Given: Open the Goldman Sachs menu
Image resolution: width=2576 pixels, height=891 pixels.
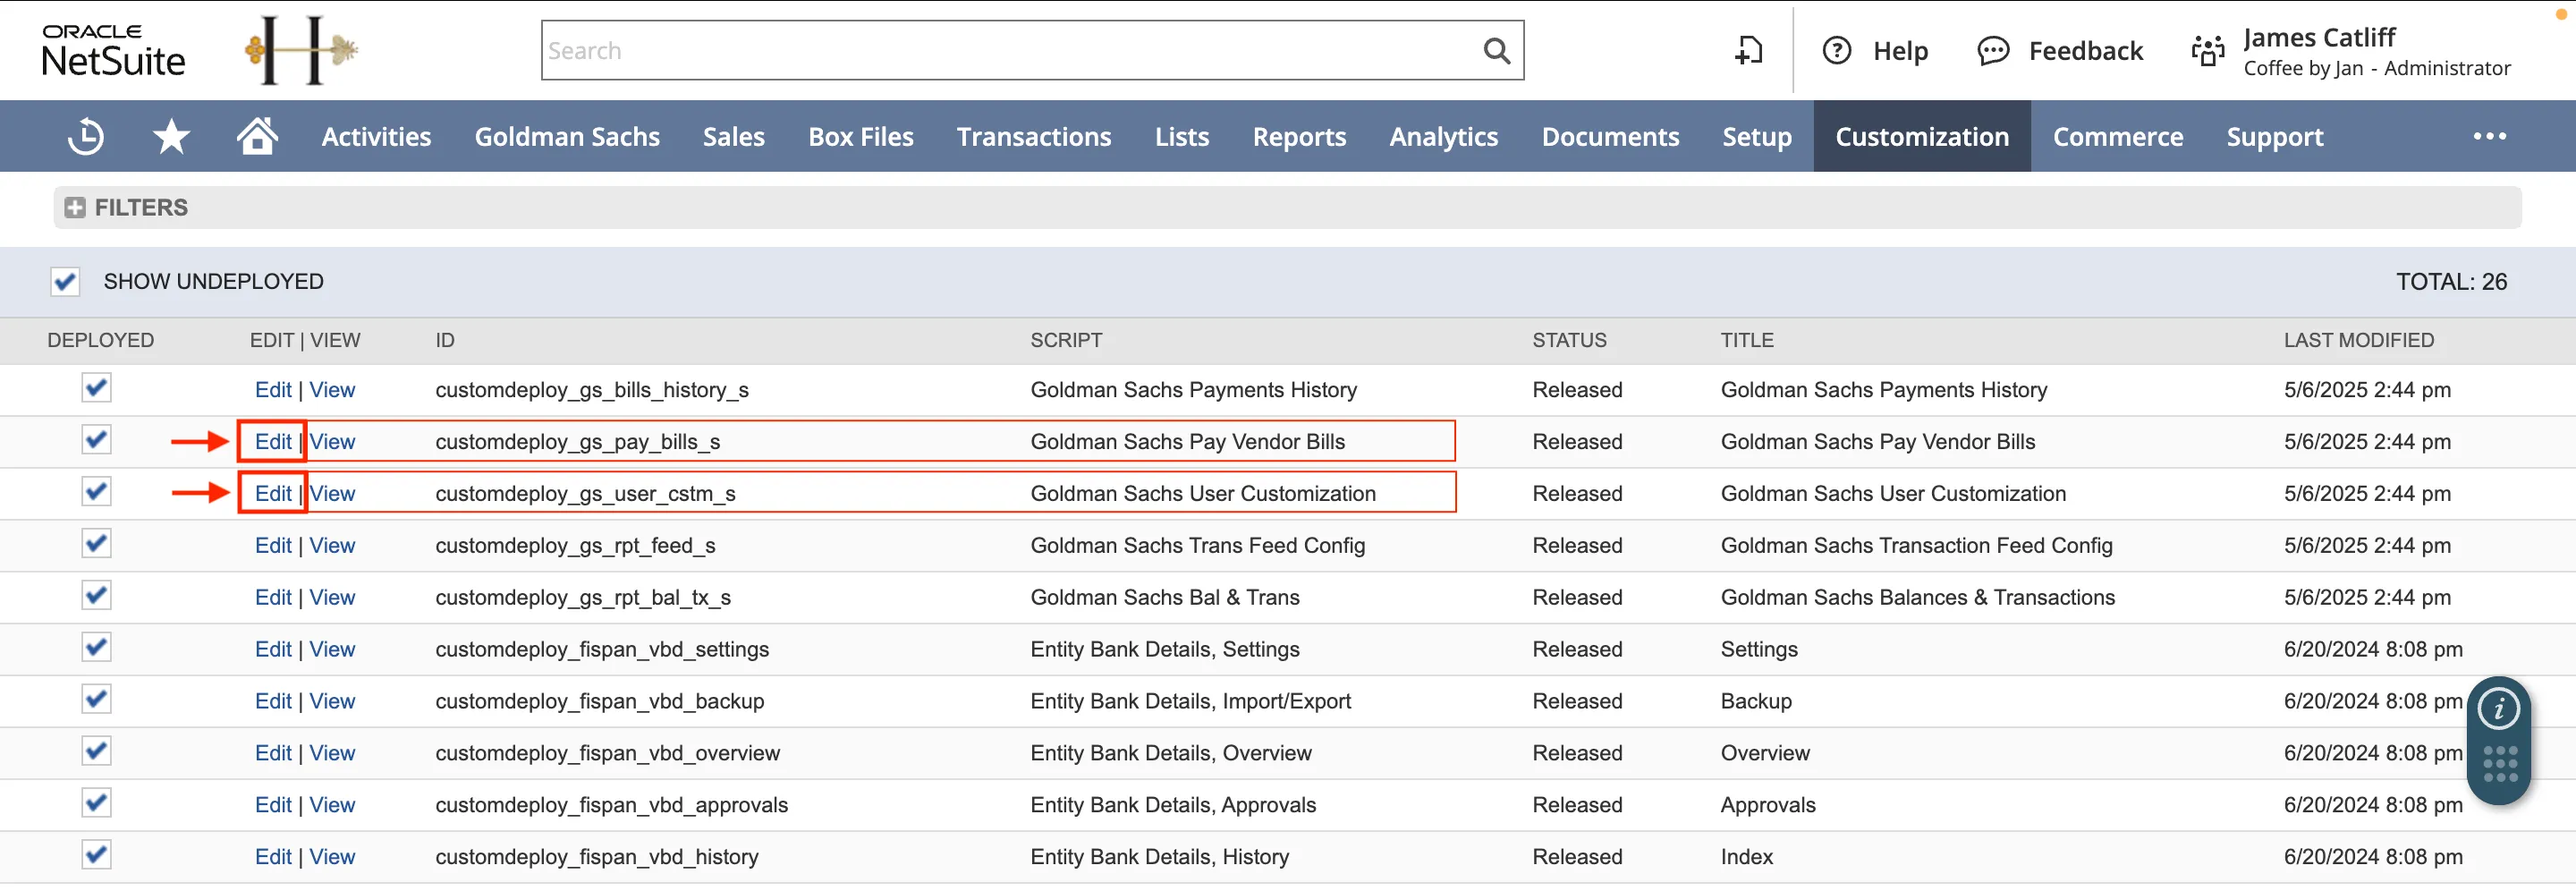Looking at the screenshot, I should tap(567, 136).
